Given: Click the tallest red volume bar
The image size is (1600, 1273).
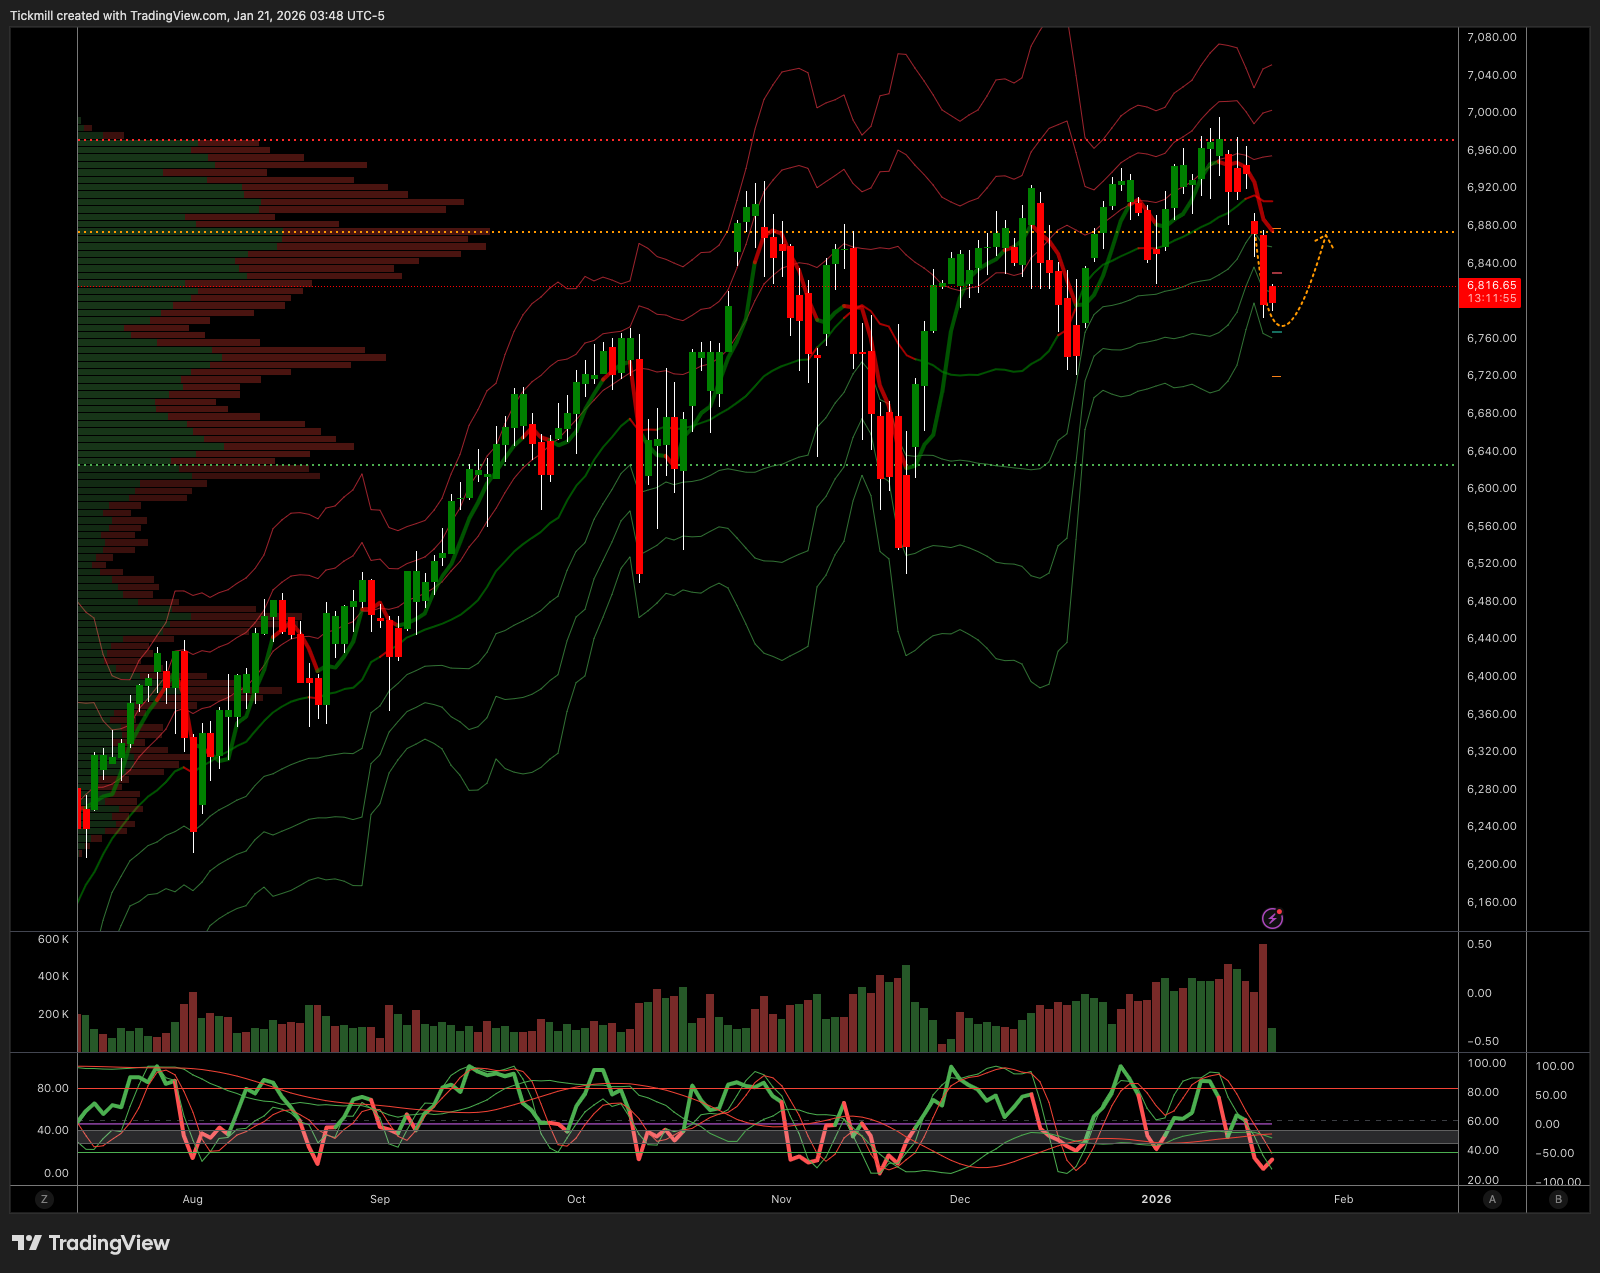Looking at the screenshot, I should (x=1263, y=997).
